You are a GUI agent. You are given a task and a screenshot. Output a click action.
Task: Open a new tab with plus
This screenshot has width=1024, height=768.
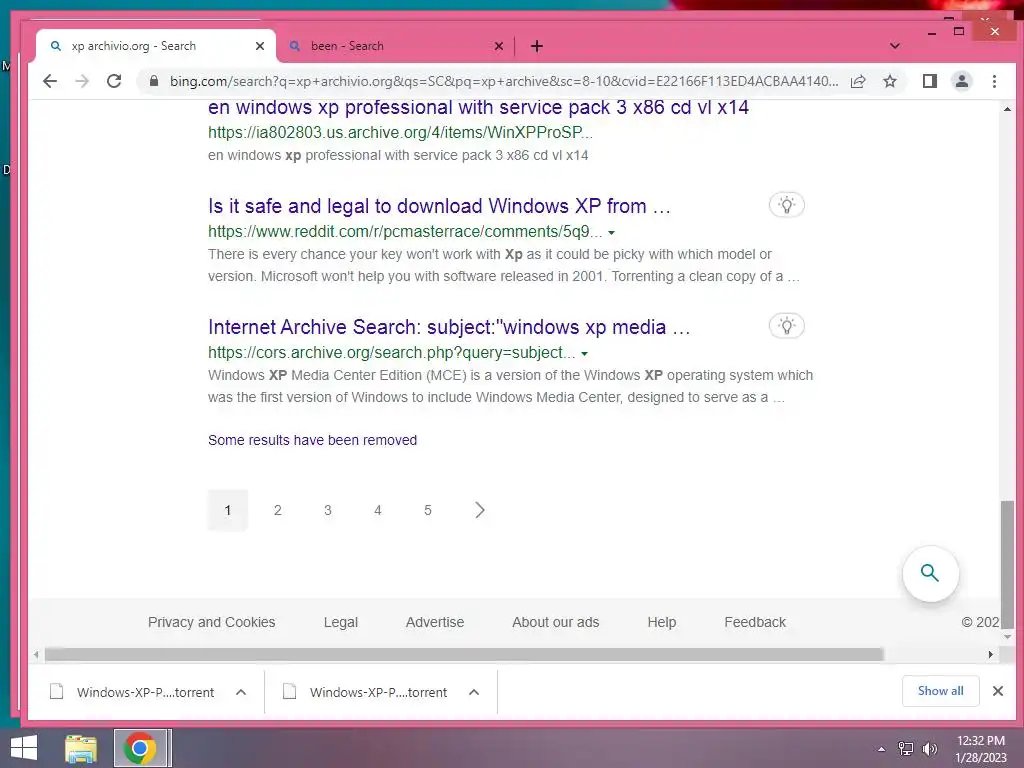tap(537, 46)
